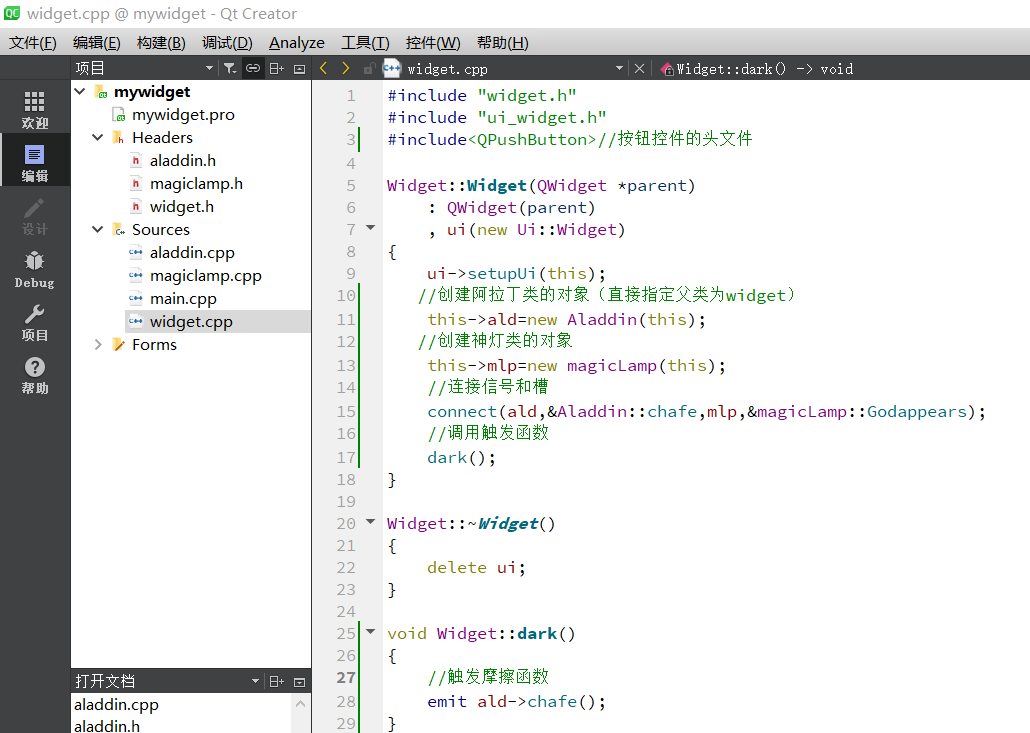Collapse the Headers folder
Screen dimensions: 1030x733
(x=98, y=137)
